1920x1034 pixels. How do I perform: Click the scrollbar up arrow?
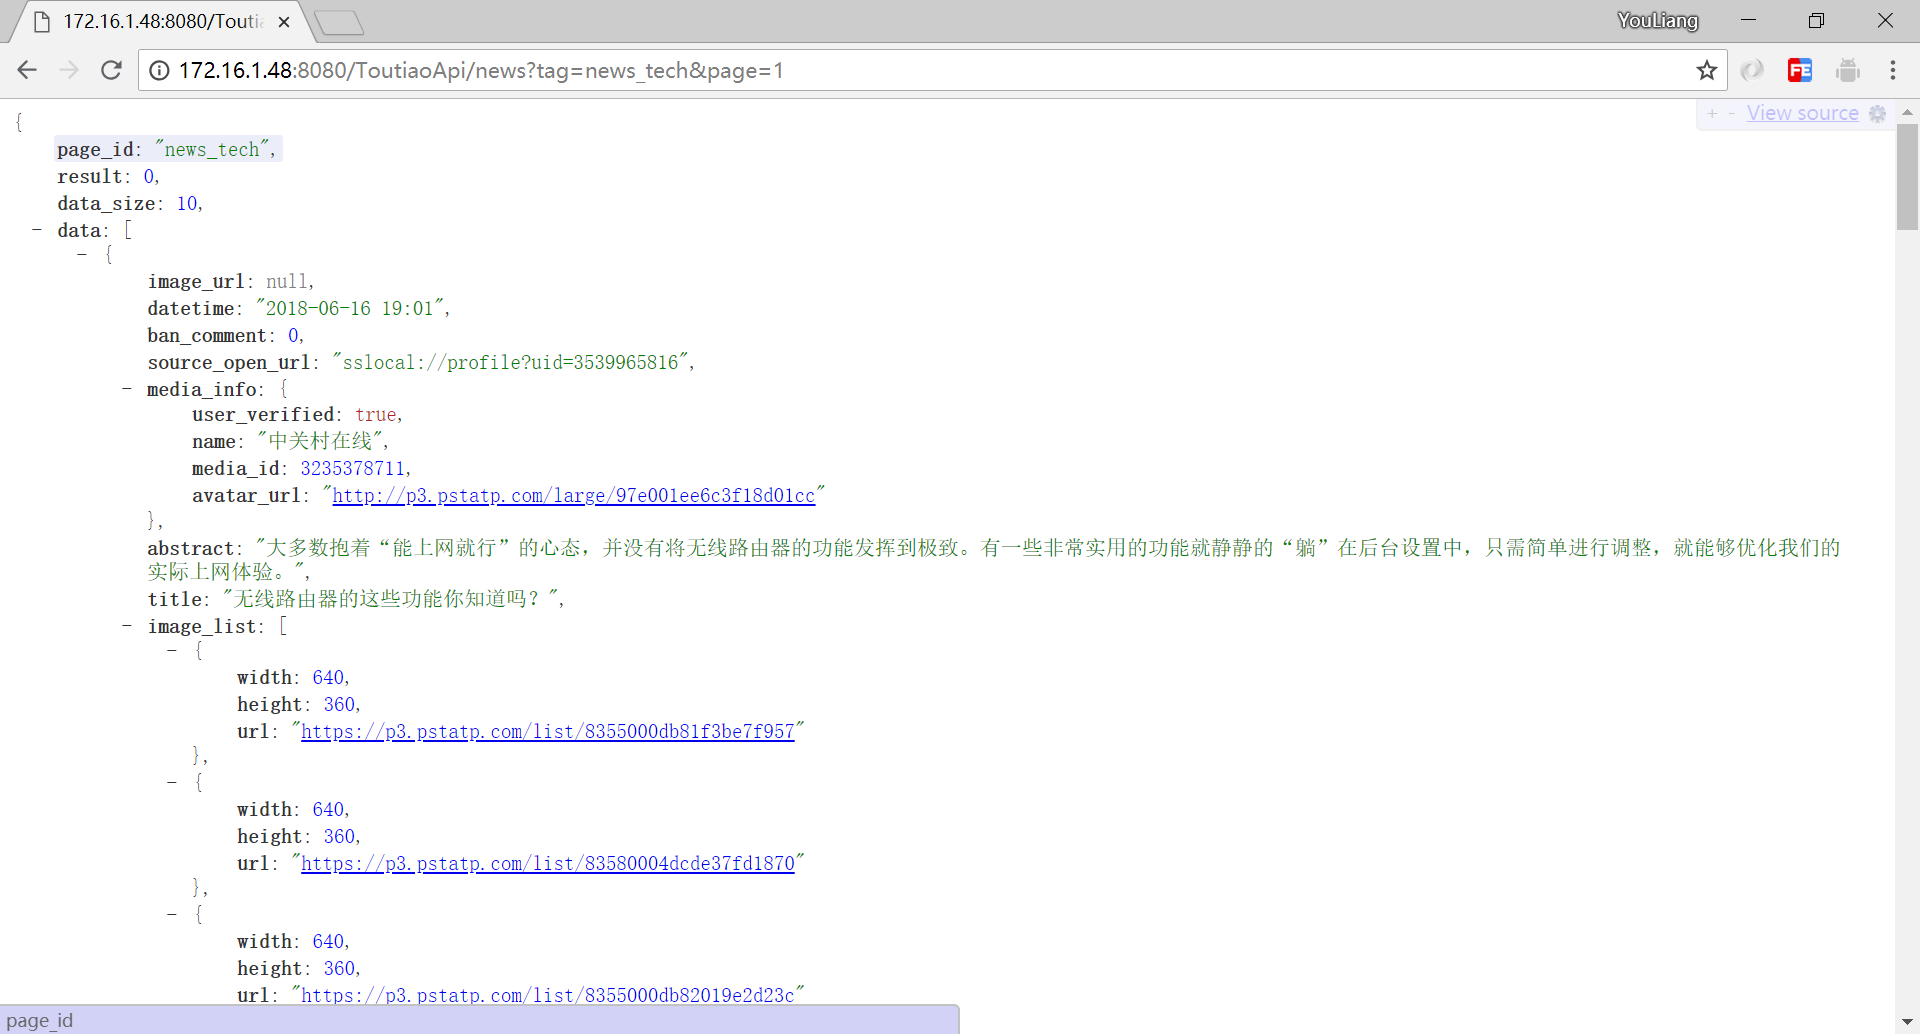[1907, 112]
